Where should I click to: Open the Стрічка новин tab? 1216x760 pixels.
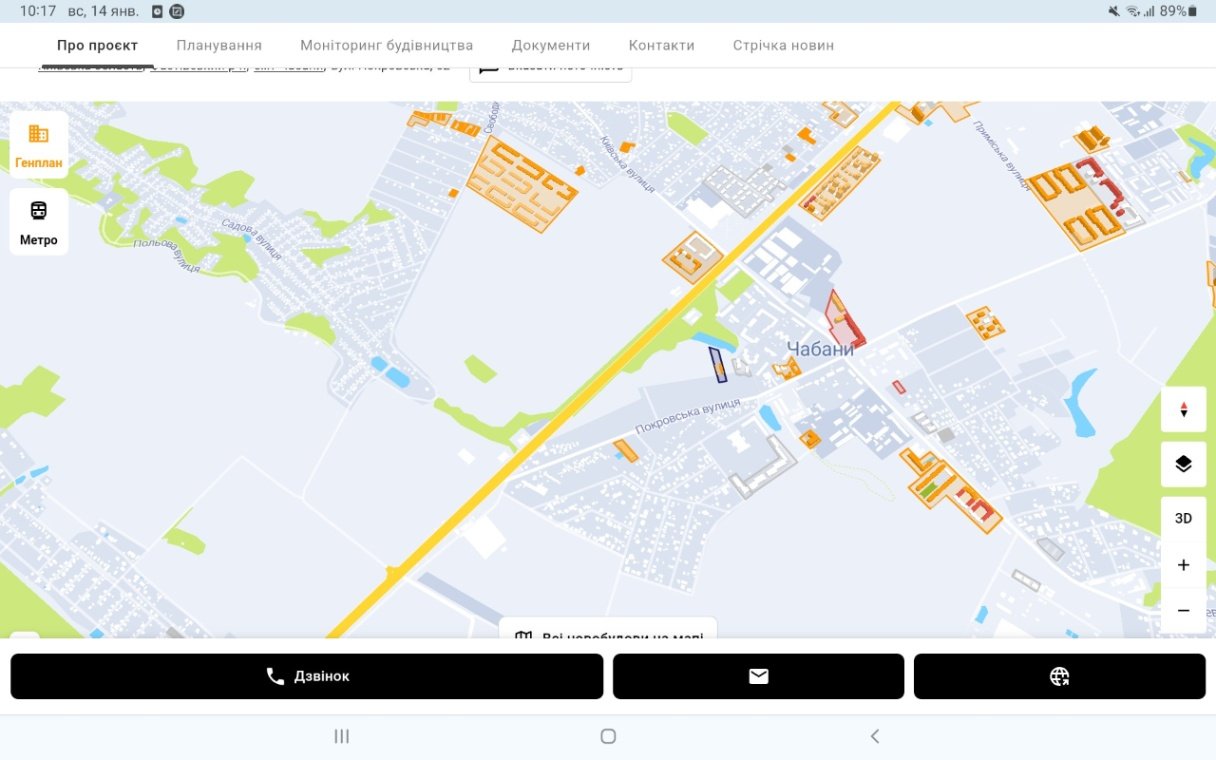pyautogui.click(x=783, y=45)
